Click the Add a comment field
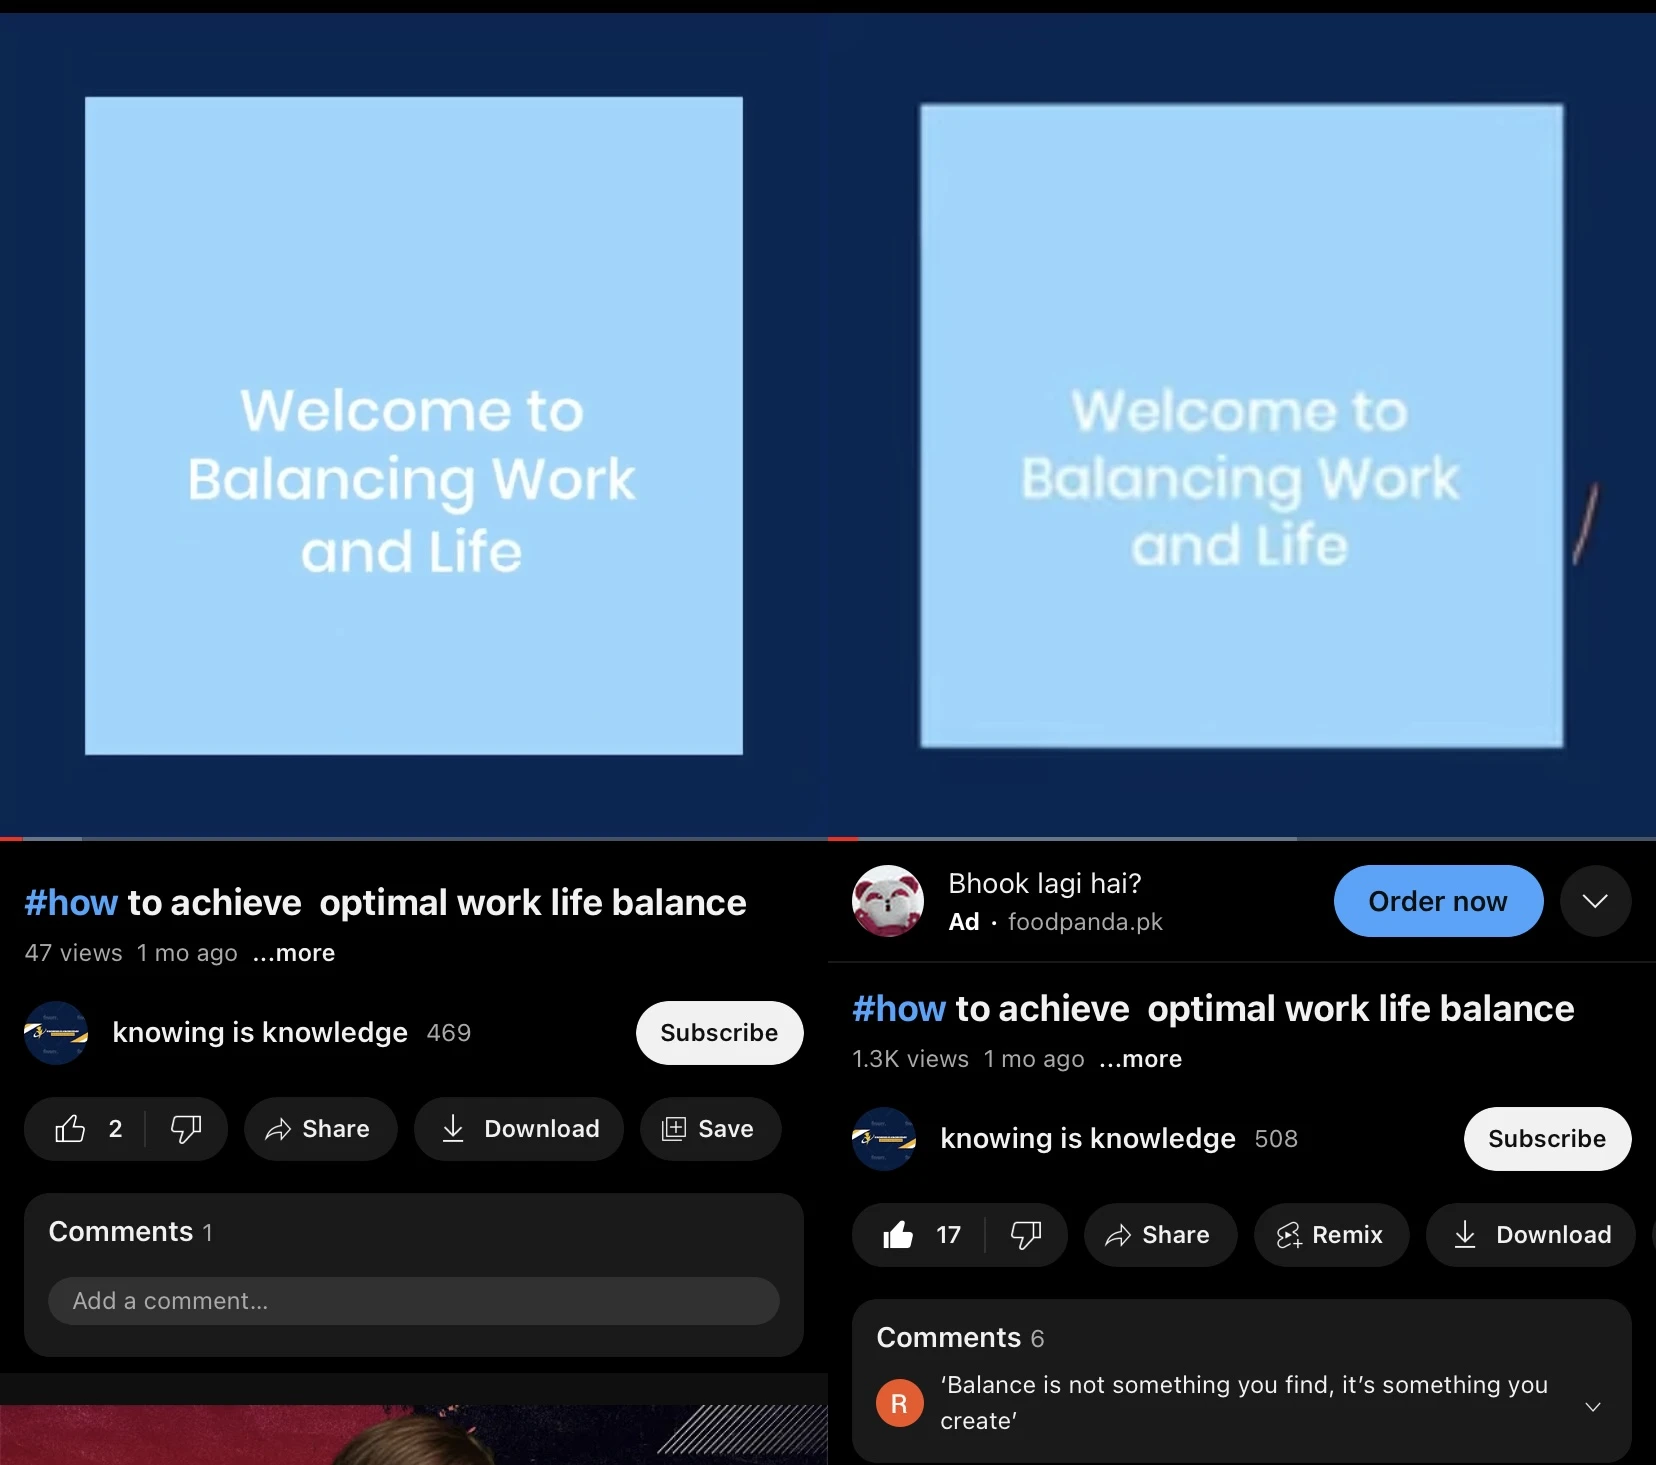This screenshot has height=1465, width=1656. click(413, 1301)
